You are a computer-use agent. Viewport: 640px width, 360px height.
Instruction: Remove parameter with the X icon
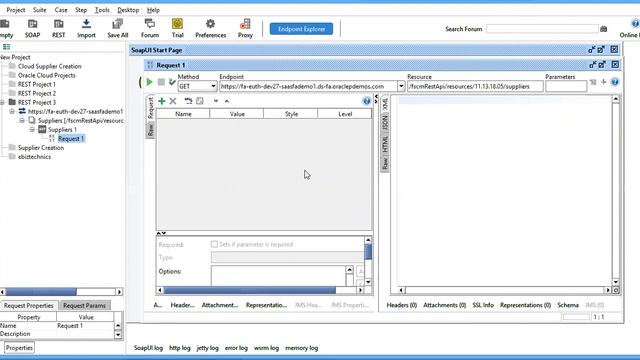(173, 101)
